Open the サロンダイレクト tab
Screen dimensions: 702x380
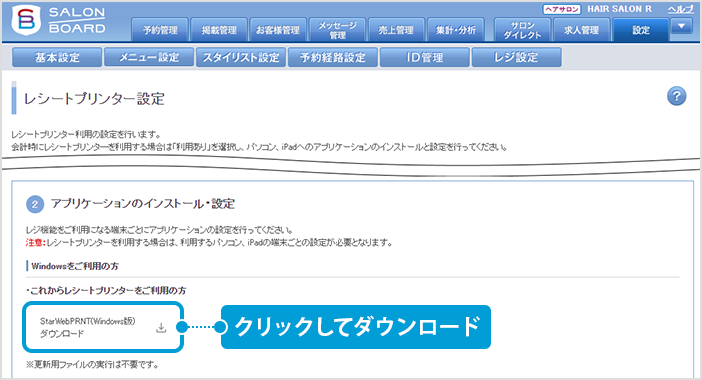tap(522, 30)
